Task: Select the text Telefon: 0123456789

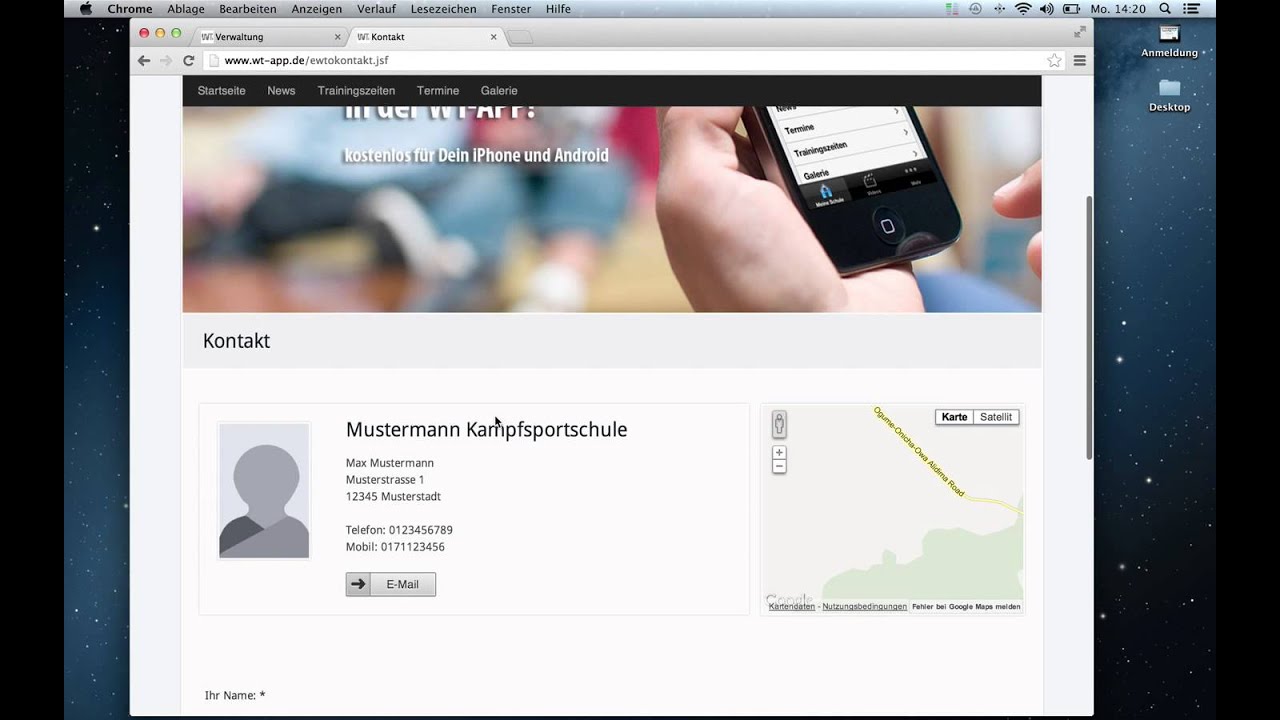Action: tap(399, 530)
